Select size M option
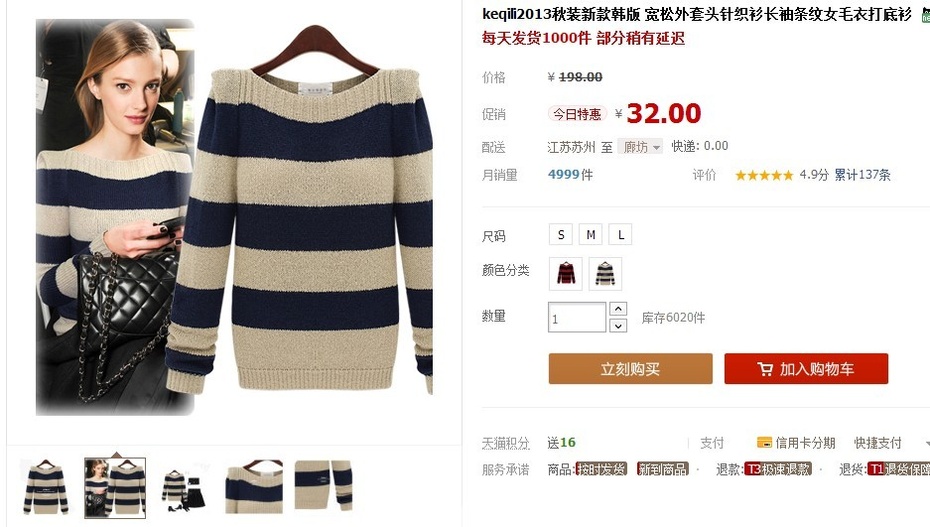 tap(591, 235)
